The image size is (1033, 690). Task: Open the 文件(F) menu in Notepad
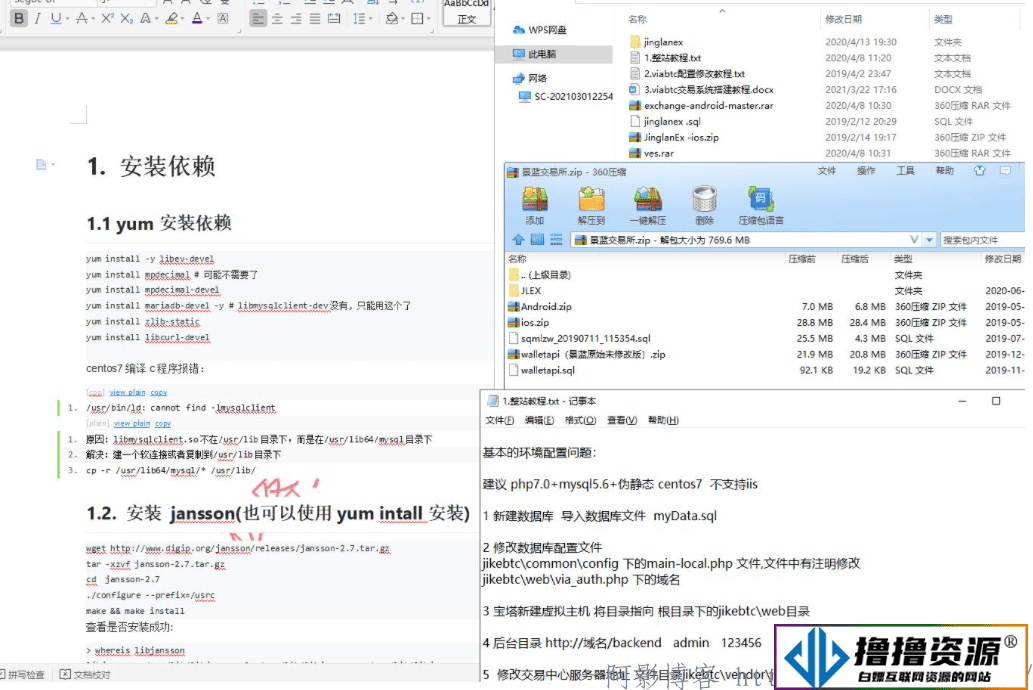coord(499,420)
